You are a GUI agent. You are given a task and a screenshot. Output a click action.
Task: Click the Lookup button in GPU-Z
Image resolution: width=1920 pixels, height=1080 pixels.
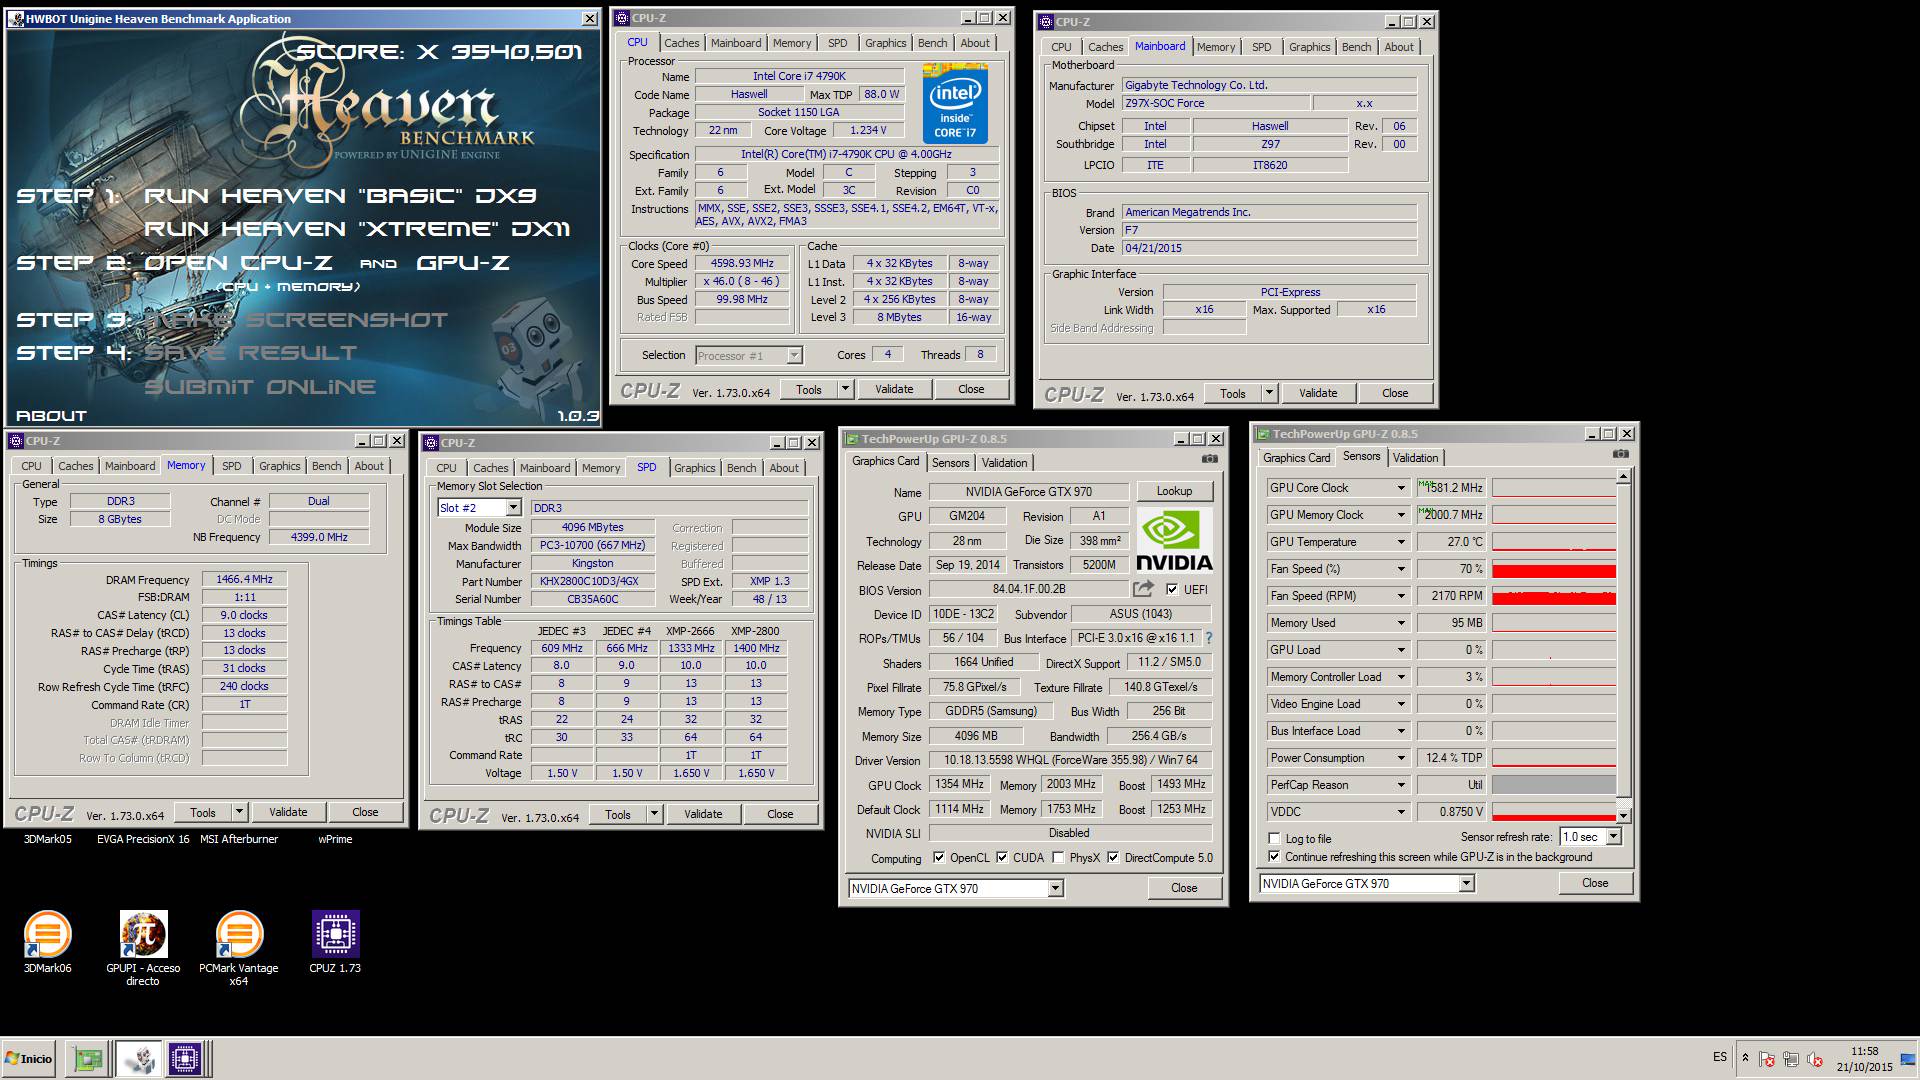click(1174, 491)
